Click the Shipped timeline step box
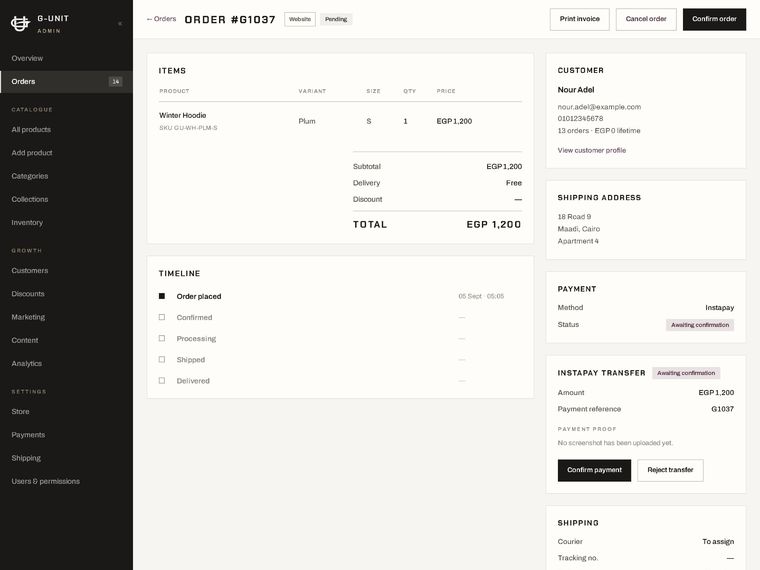This screenshot has height=570, width=760. (162, 360)
